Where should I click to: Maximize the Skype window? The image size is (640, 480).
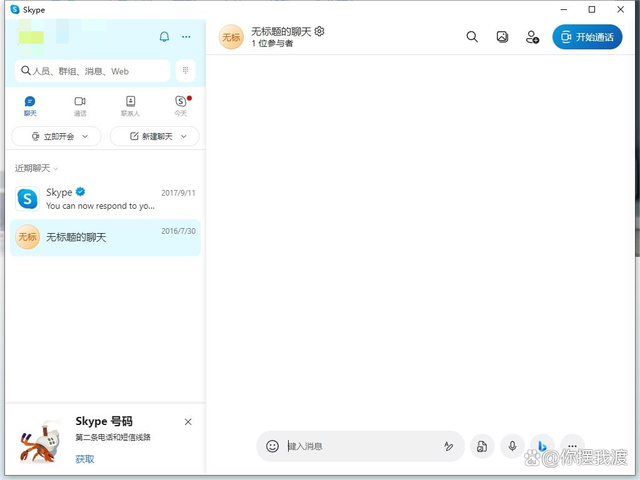click(x=592, y=9)
